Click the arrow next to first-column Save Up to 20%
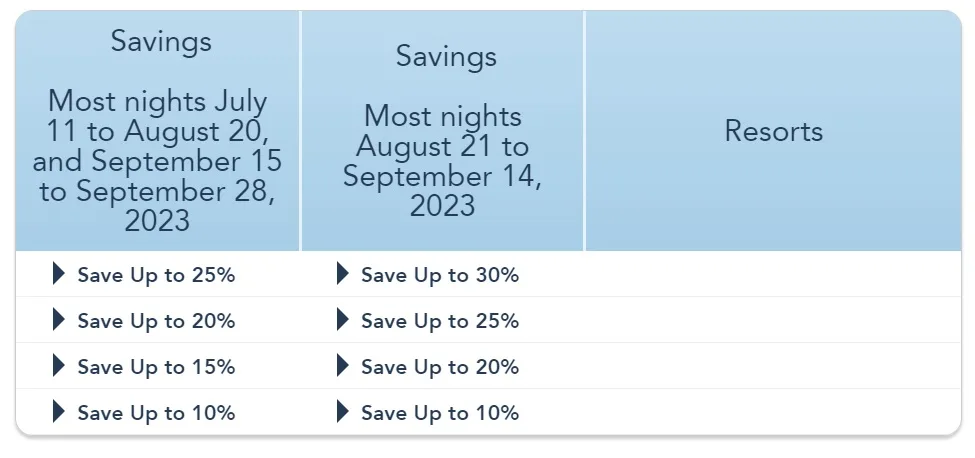The height and width of the screenshot is (458, 975). [58, 319]
